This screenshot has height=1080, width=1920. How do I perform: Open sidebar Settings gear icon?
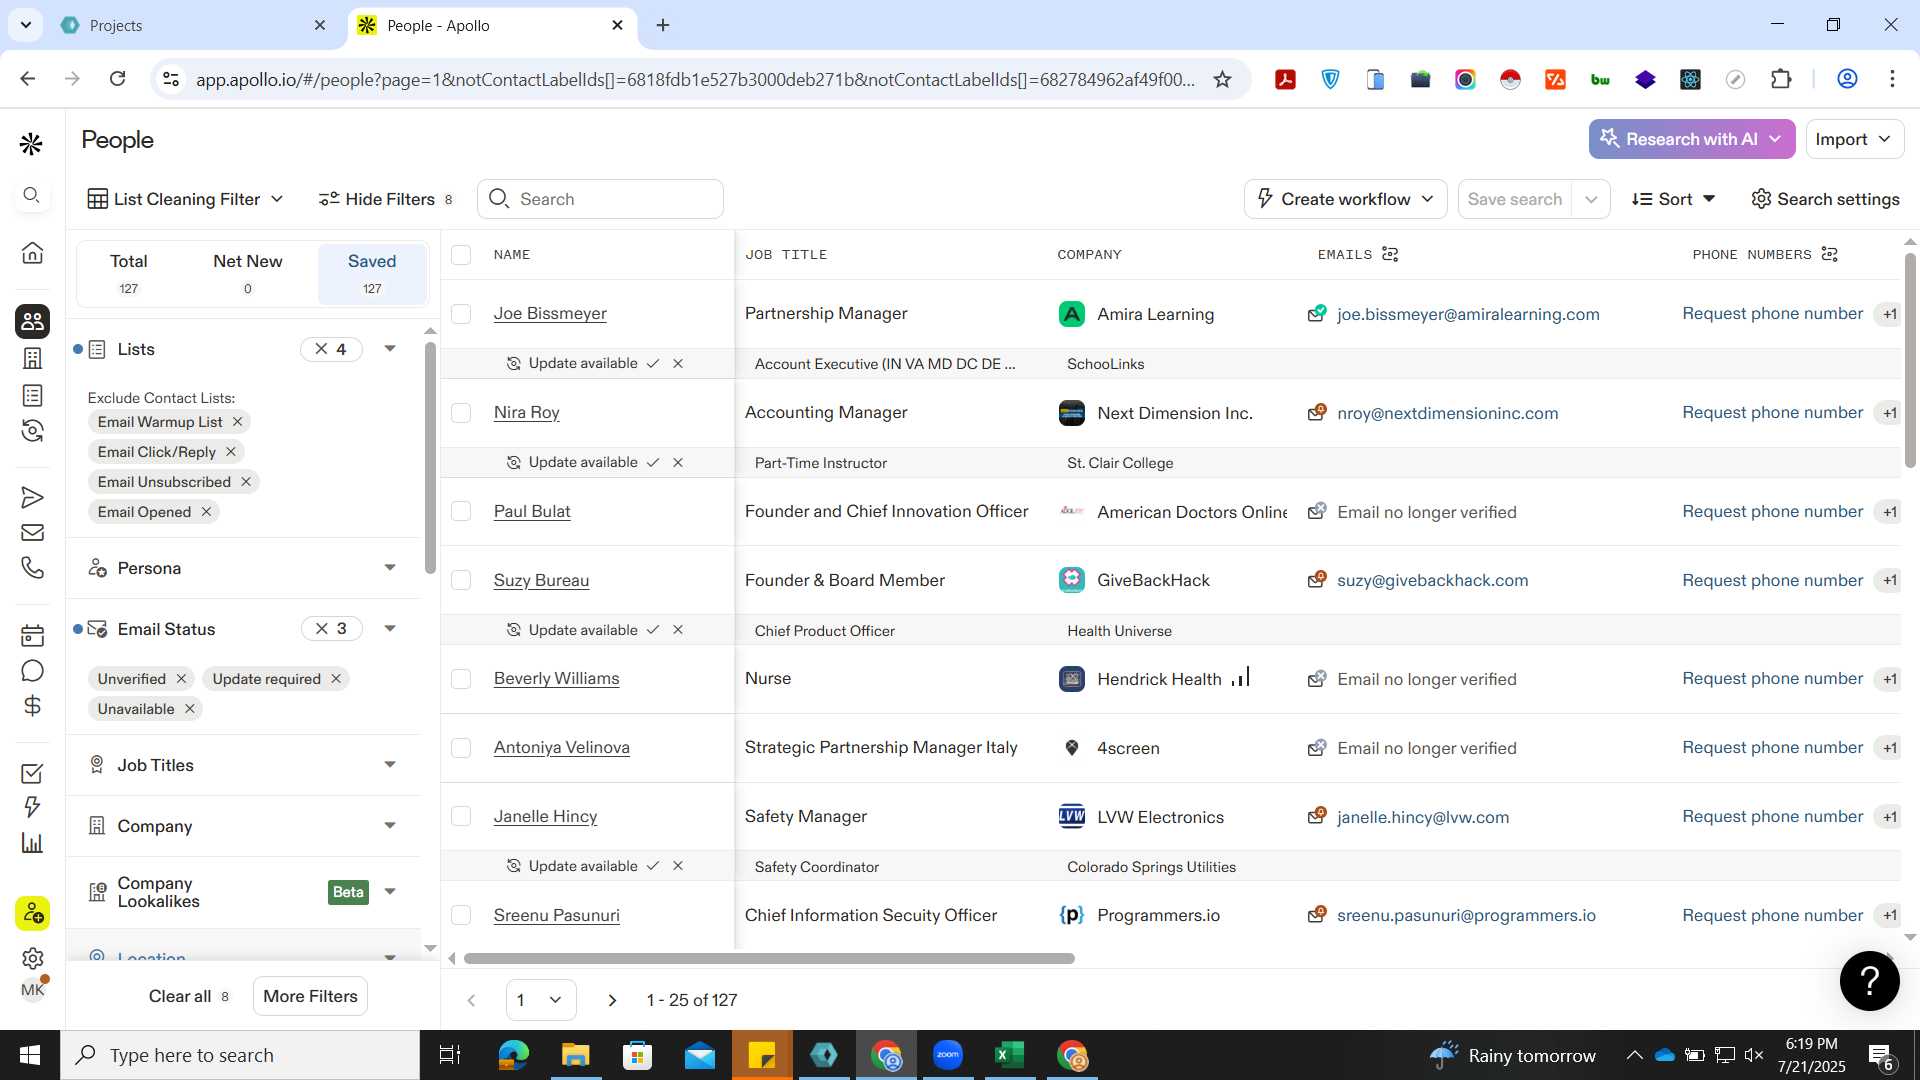point(32,958)
